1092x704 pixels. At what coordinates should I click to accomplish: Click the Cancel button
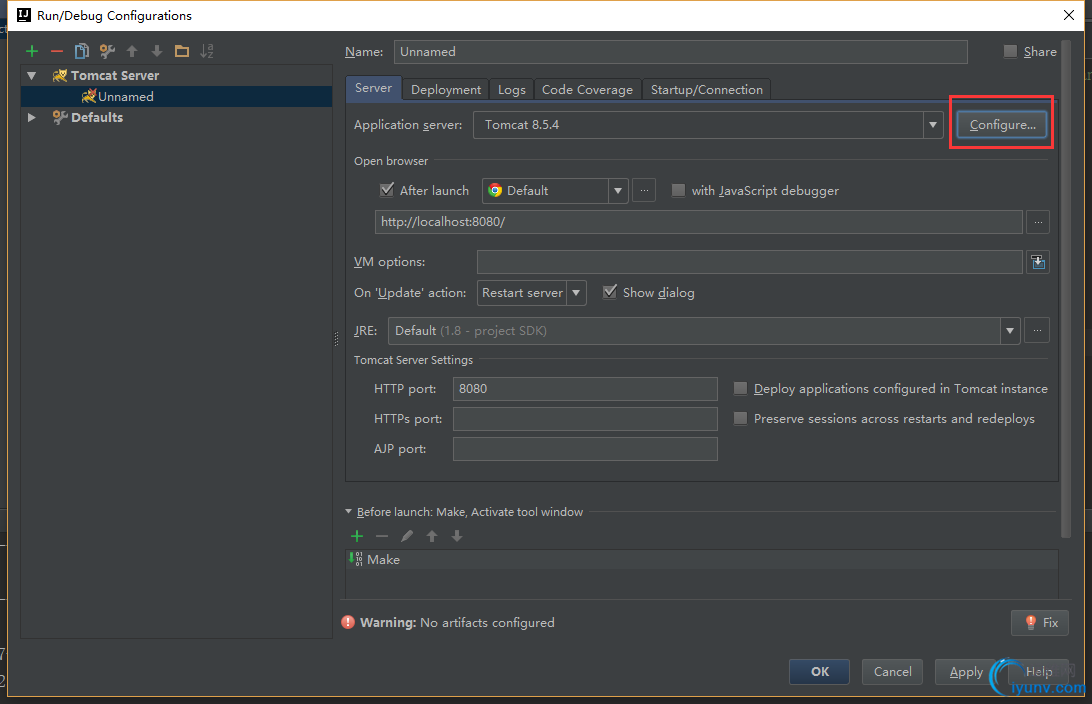[x=892, y=672]
